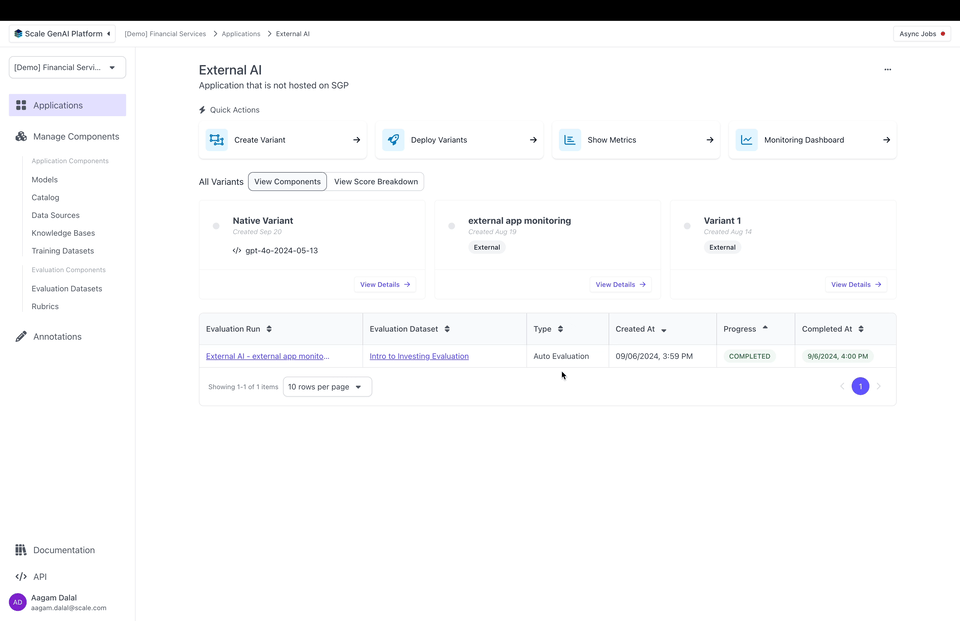
Task: Click the Annotations pencil icon
Action: [21, 336]
